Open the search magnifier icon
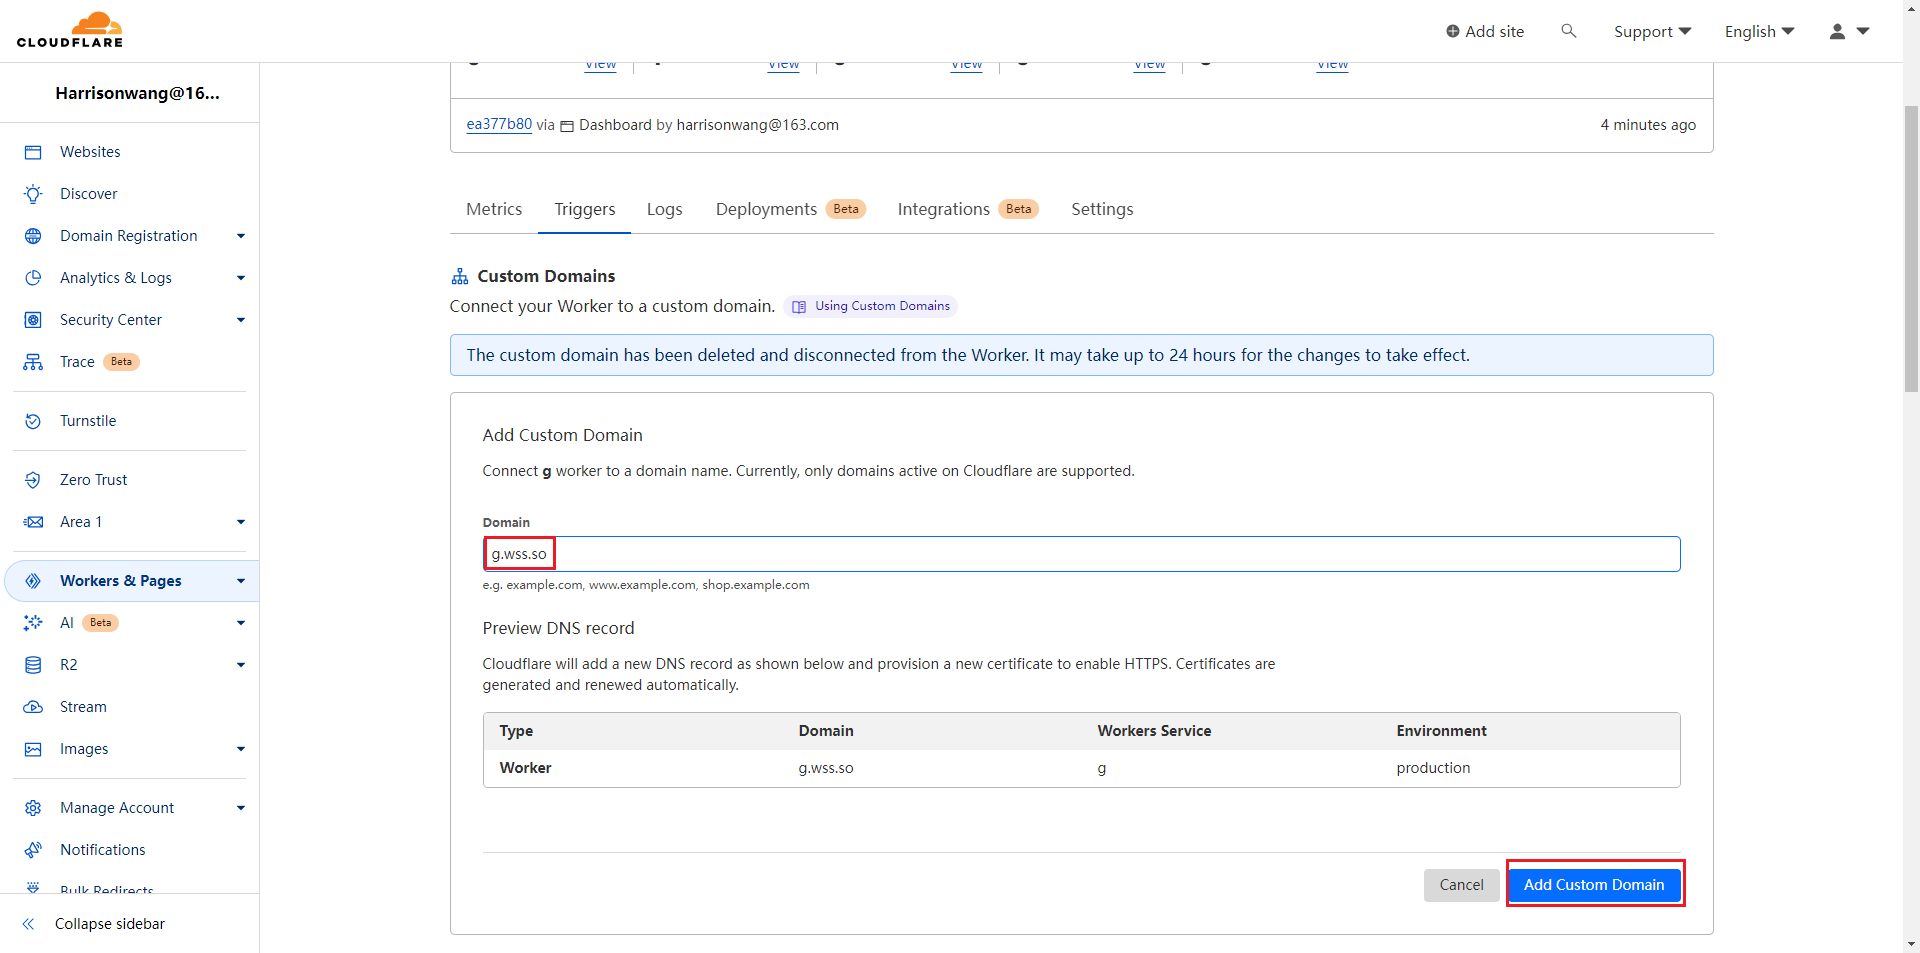This screenshot has width=1920, height=953. (x=1568, y=31)
